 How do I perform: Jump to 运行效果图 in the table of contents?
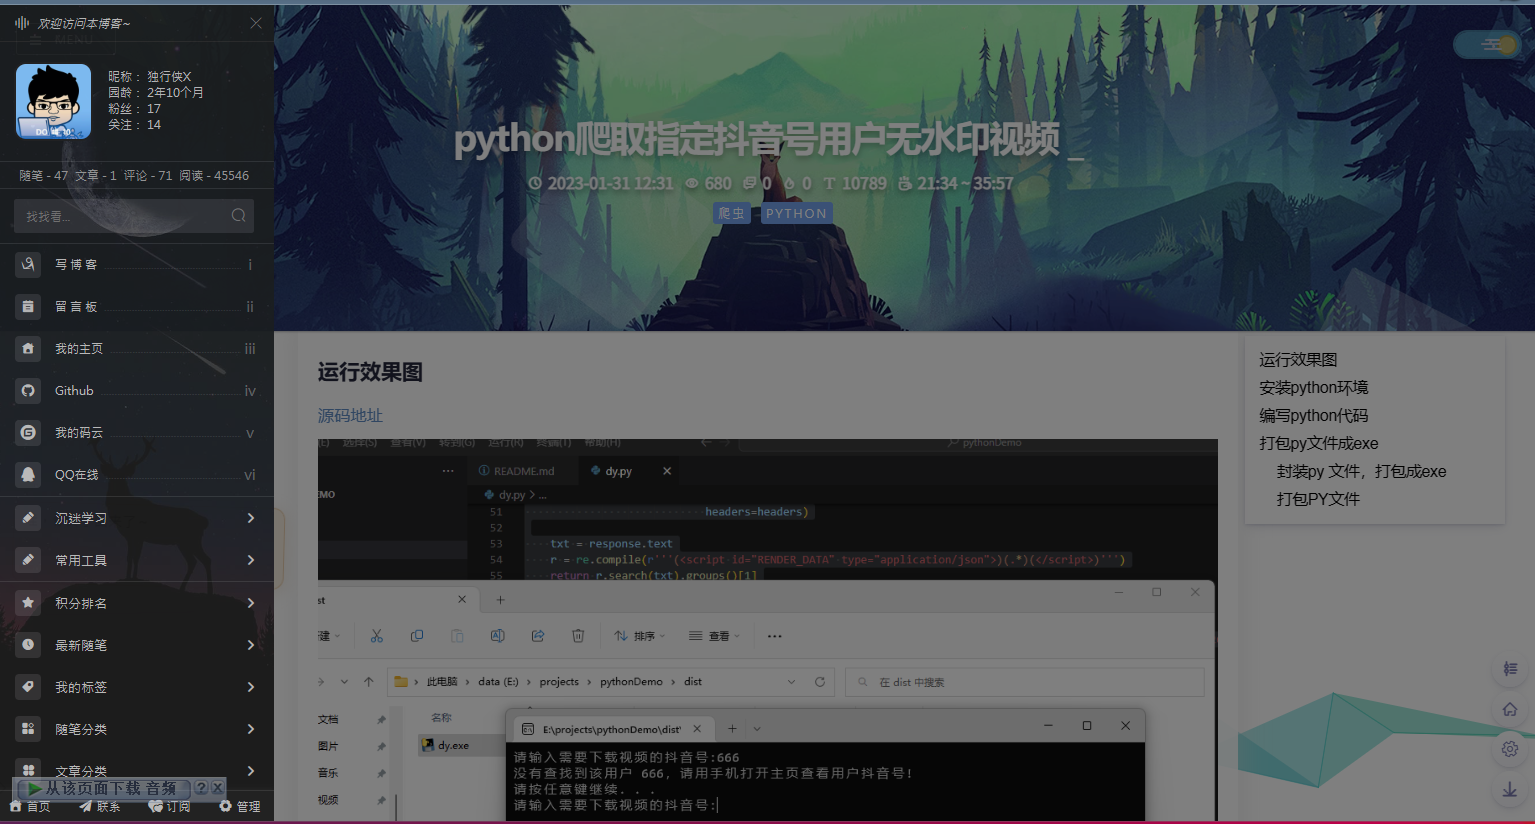(x=1298, y=359)
